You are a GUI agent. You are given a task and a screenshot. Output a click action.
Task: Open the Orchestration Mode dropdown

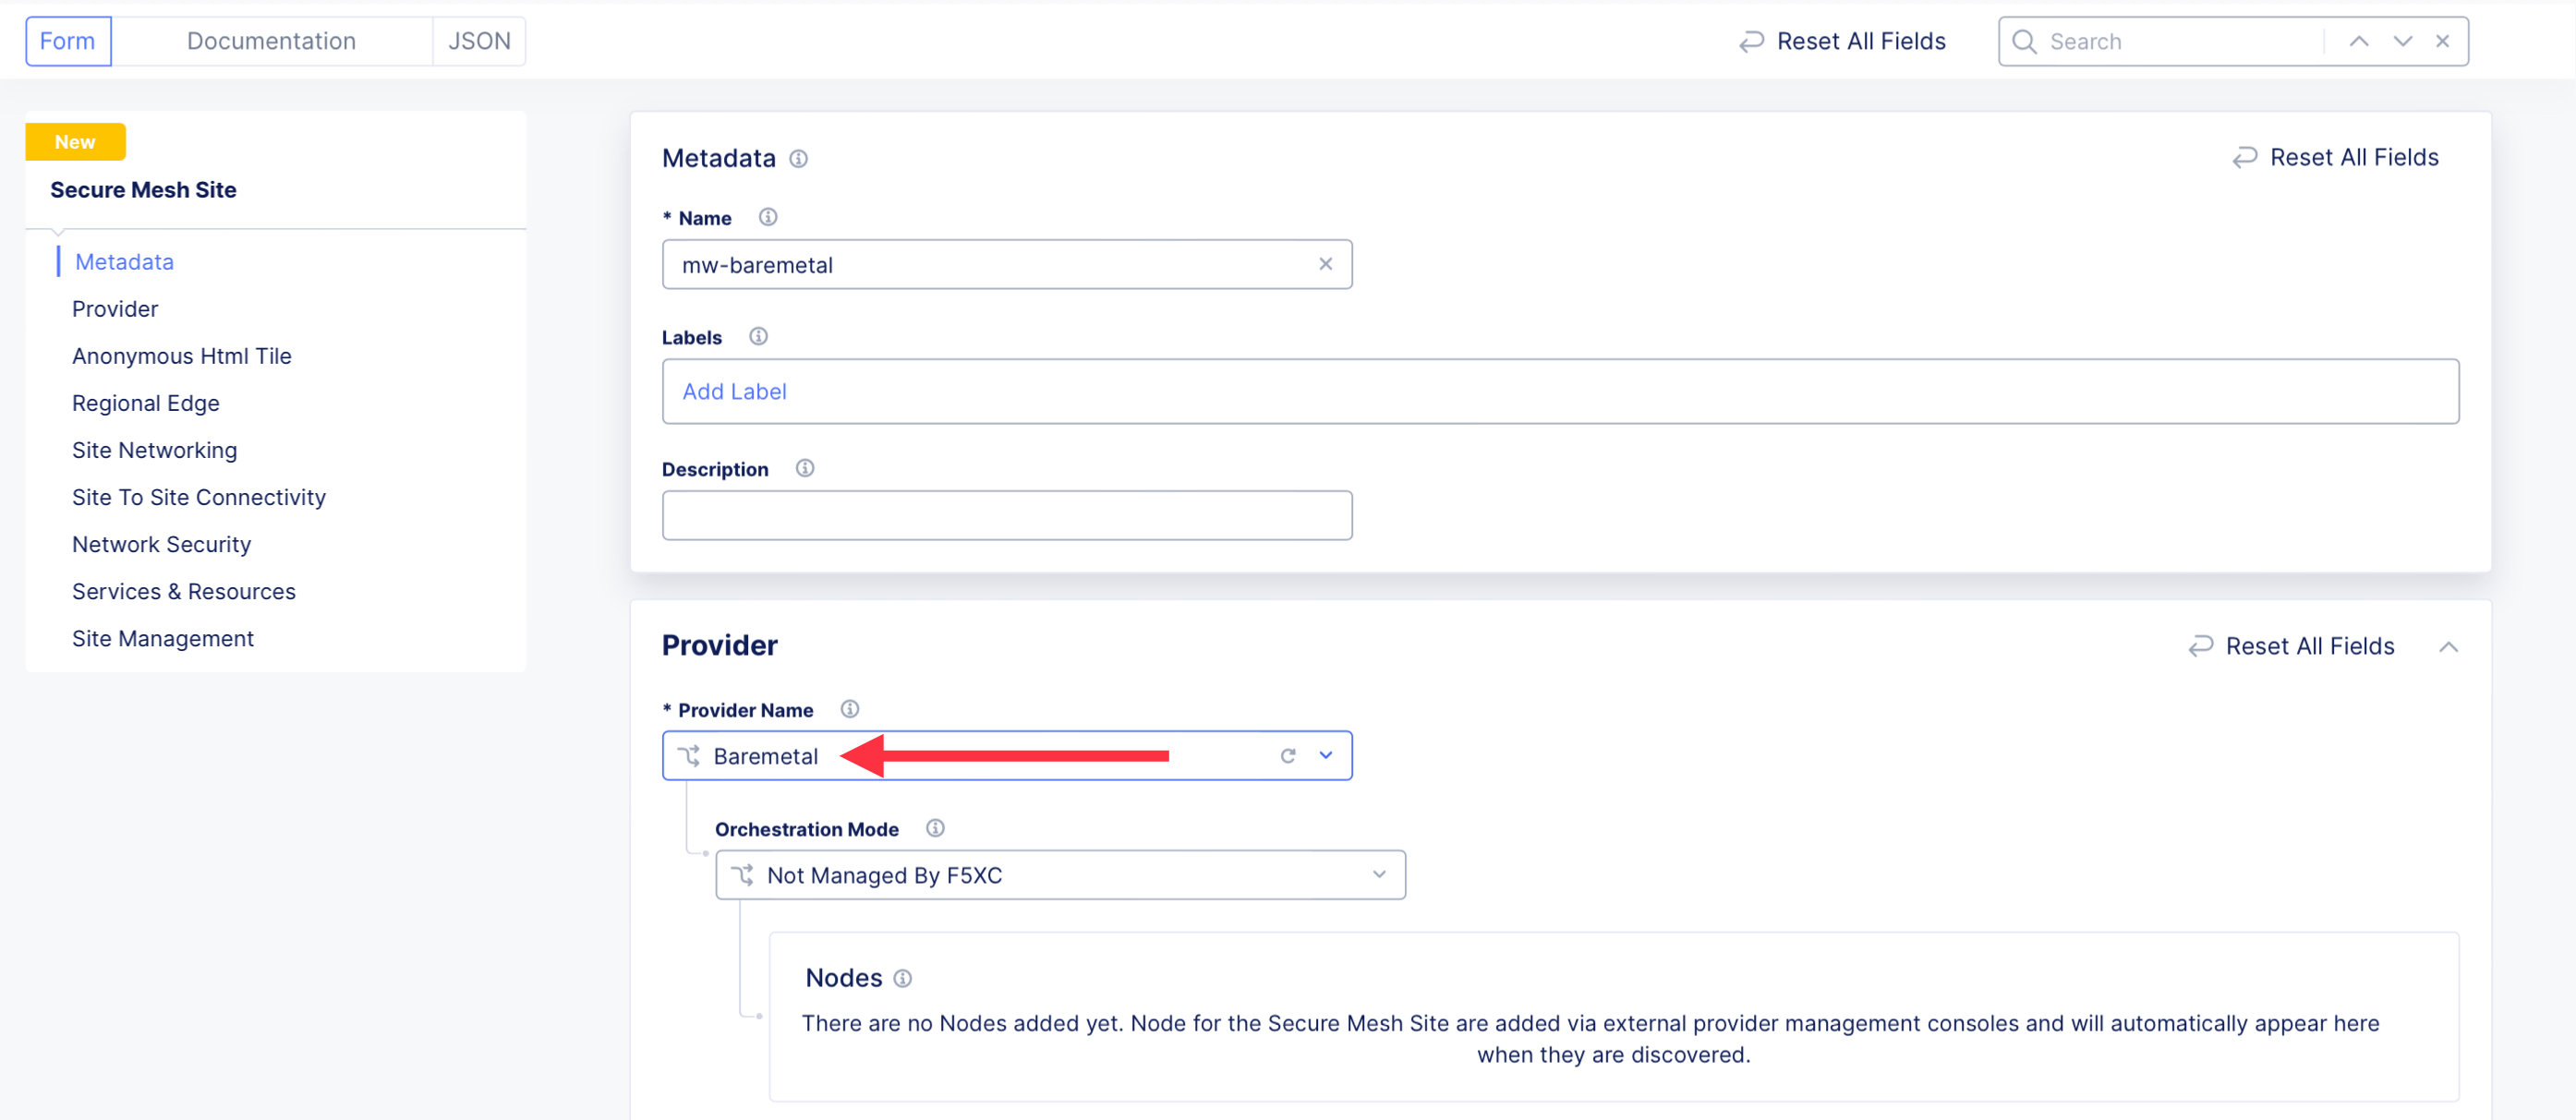tap(1379, 875)
